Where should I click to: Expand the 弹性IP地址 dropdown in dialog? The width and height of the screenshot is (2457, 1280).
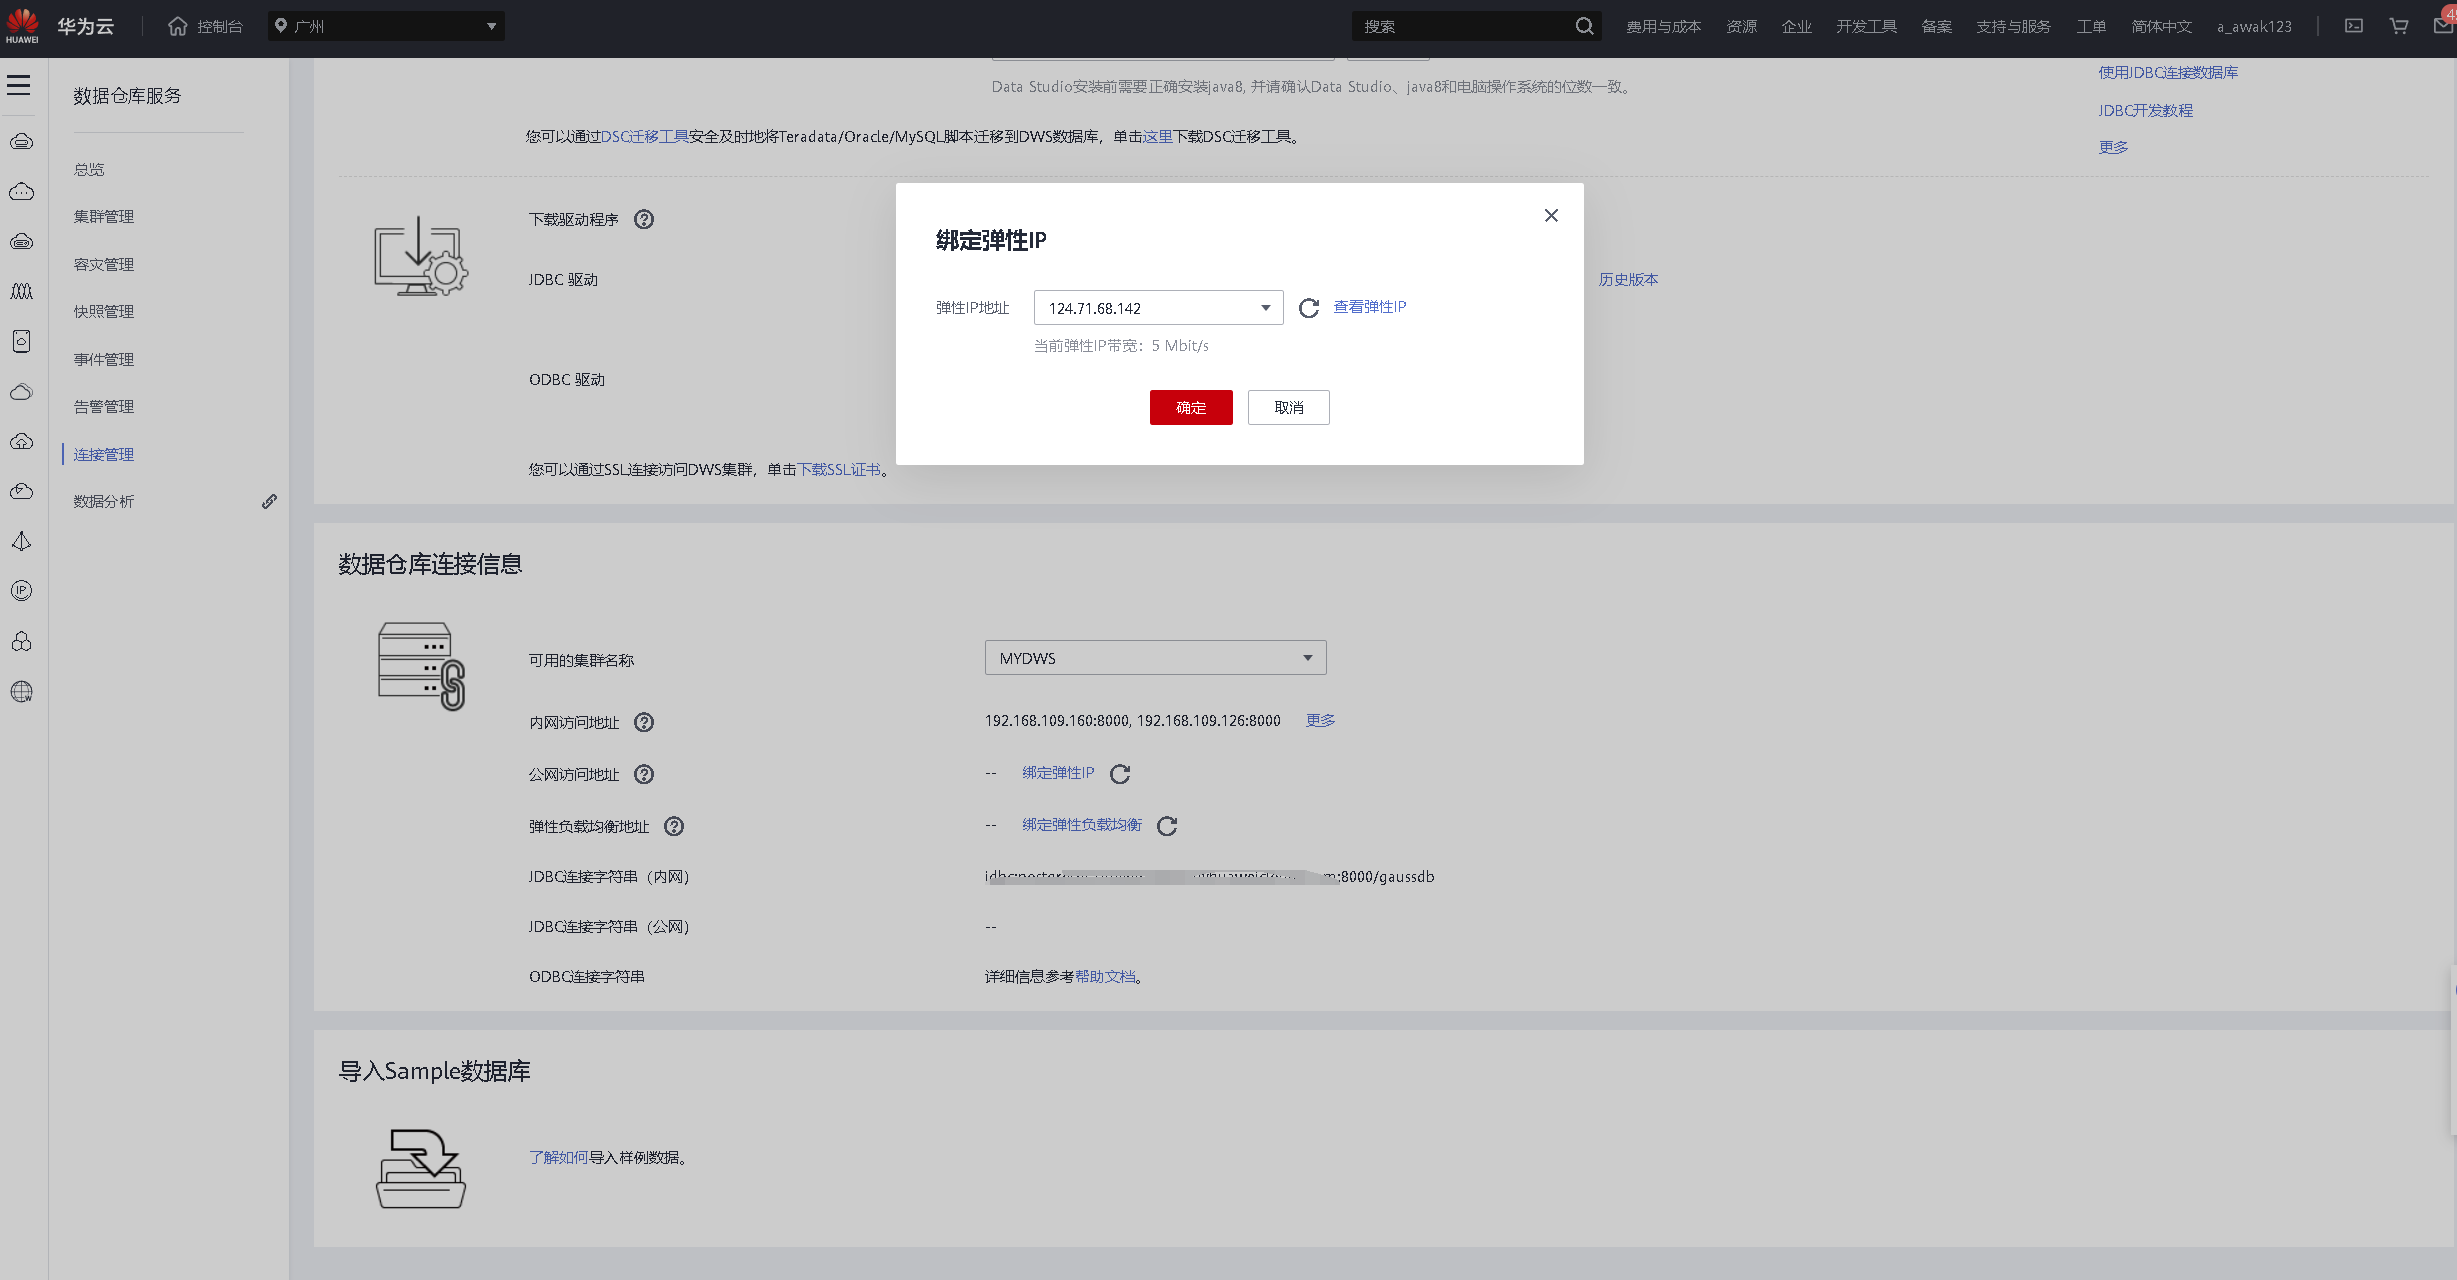[1158, 308]
